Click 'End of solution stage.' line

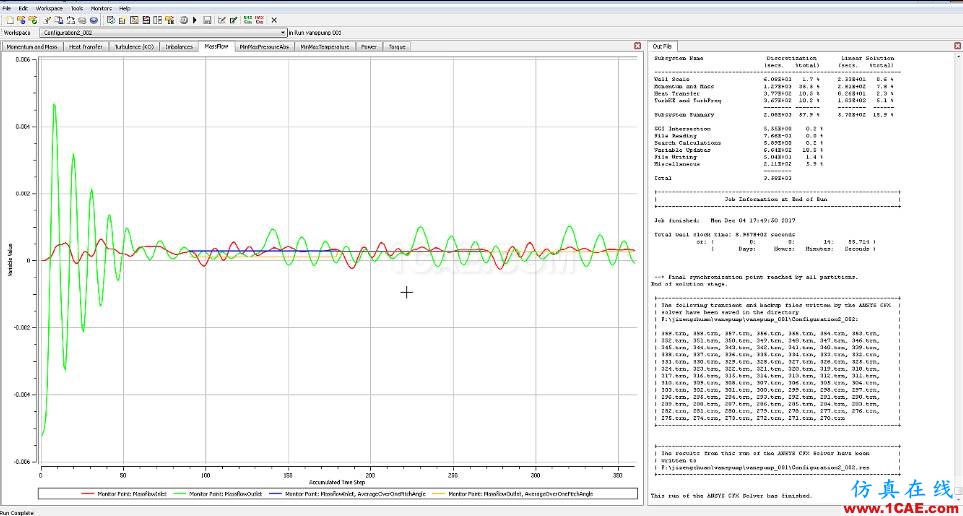(x=689, y=284)
